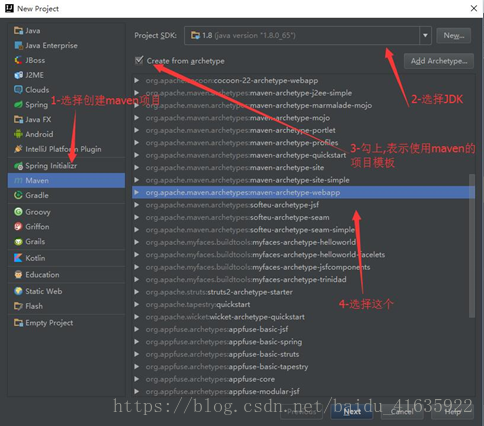Expand maven-archetype-mojo node
This screenshot has width=484, height=426.
pyautogui.click(x=136, y=118)
